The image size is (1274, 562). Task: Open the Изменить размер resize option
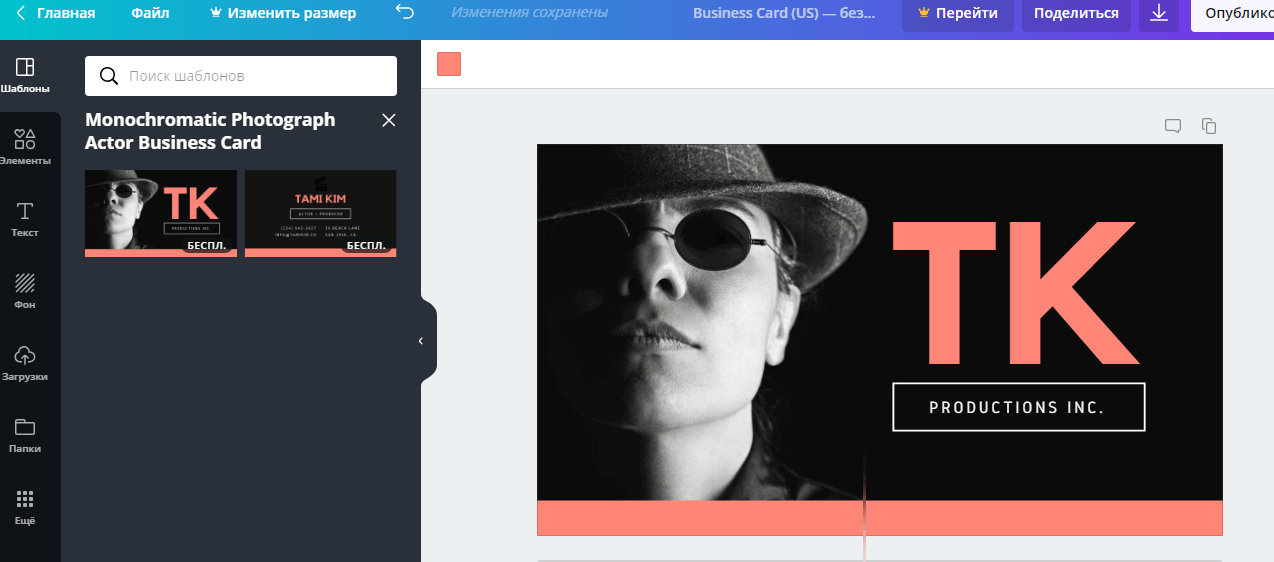tap(283, 13)
